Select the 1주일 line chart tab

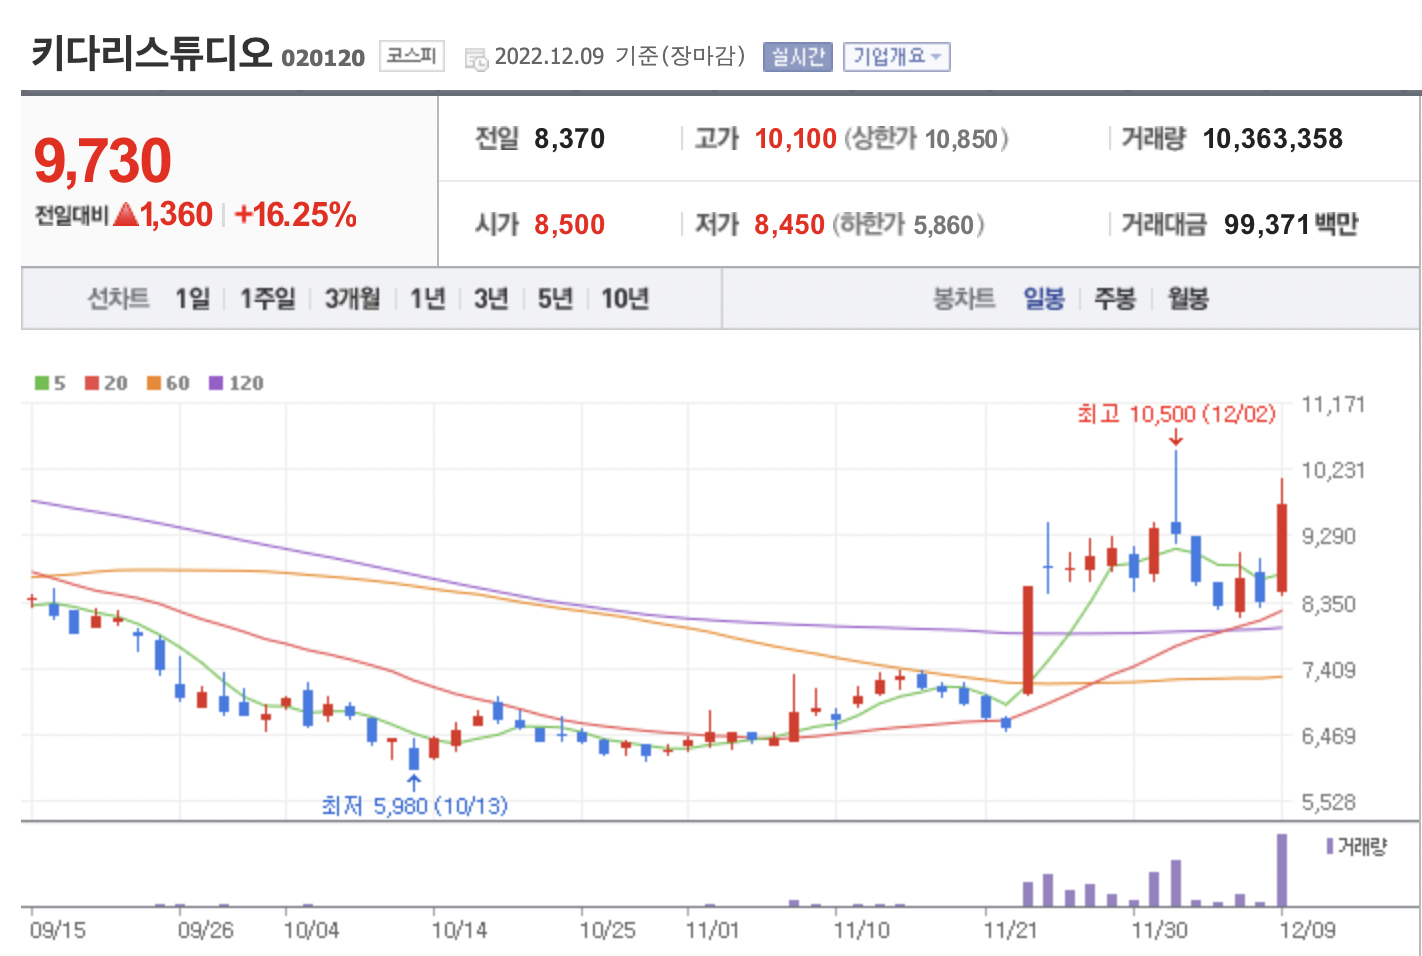pyautogui.click(x=267, y=298)
